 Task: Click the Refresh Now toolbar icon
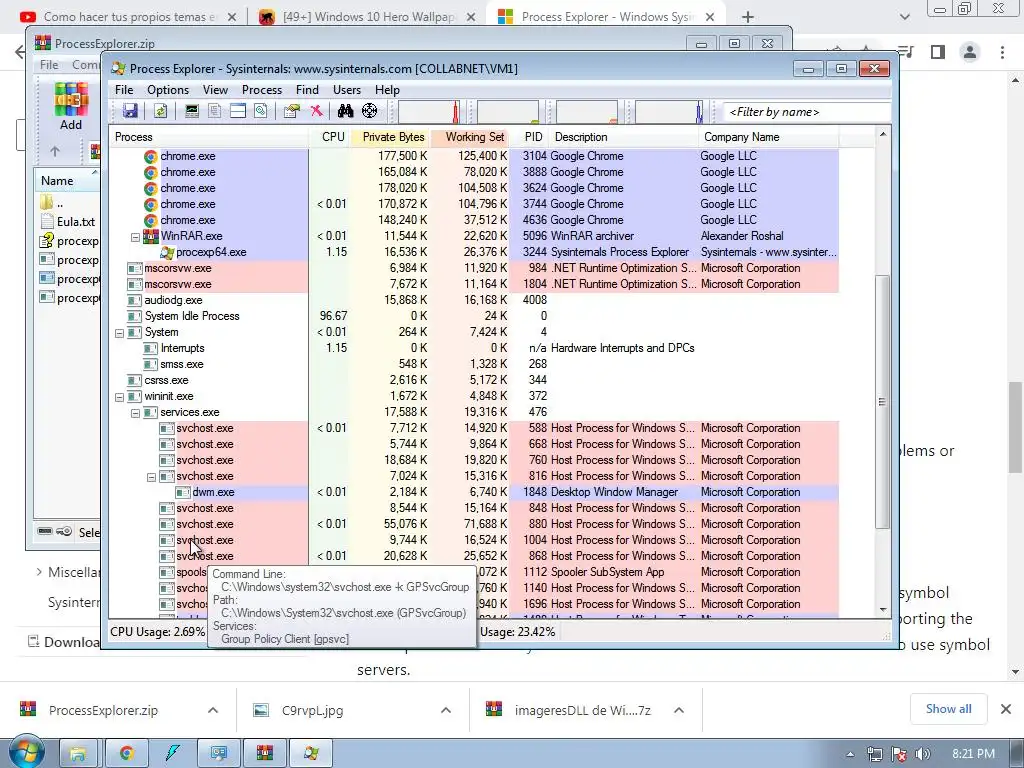point(160,111)
